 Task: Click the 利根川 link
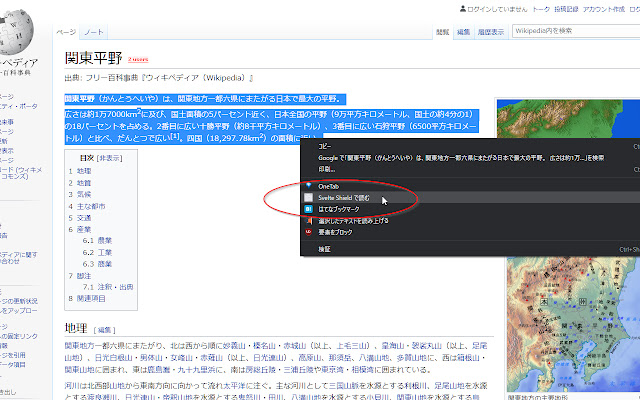(x=416, y=386)
